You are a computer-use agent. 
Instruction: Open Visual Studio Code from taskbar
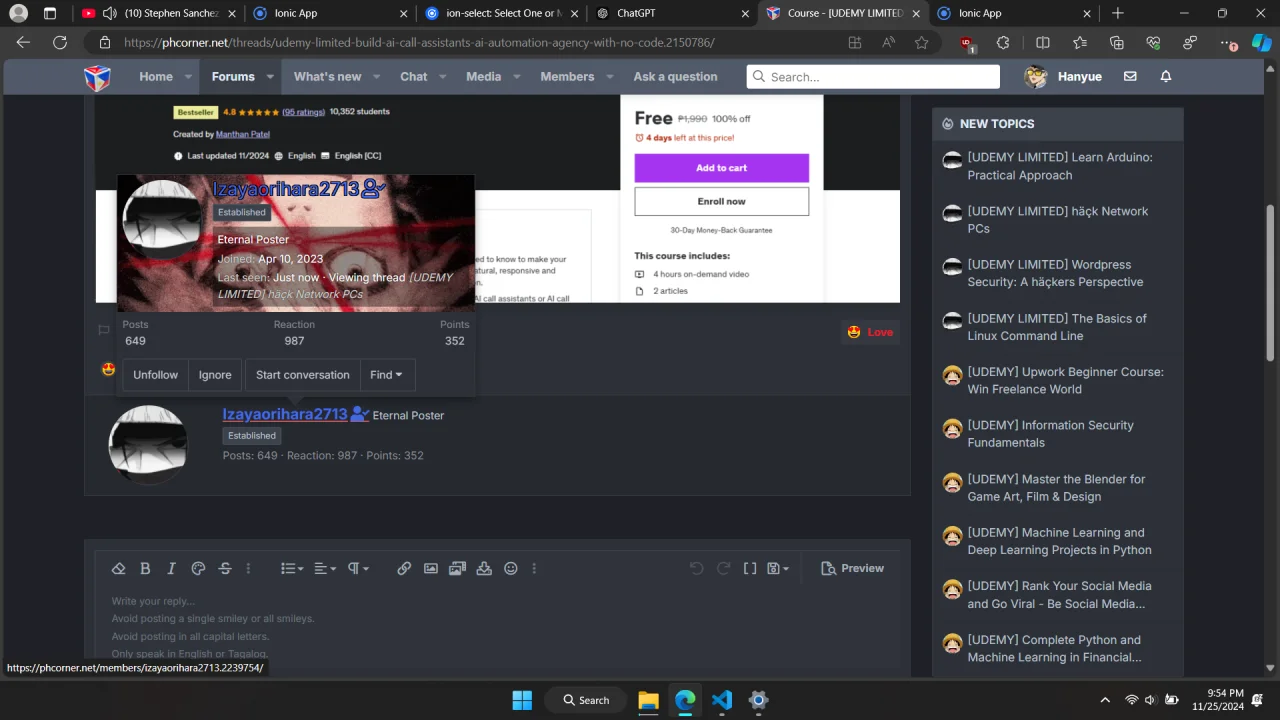click(722, 700)
